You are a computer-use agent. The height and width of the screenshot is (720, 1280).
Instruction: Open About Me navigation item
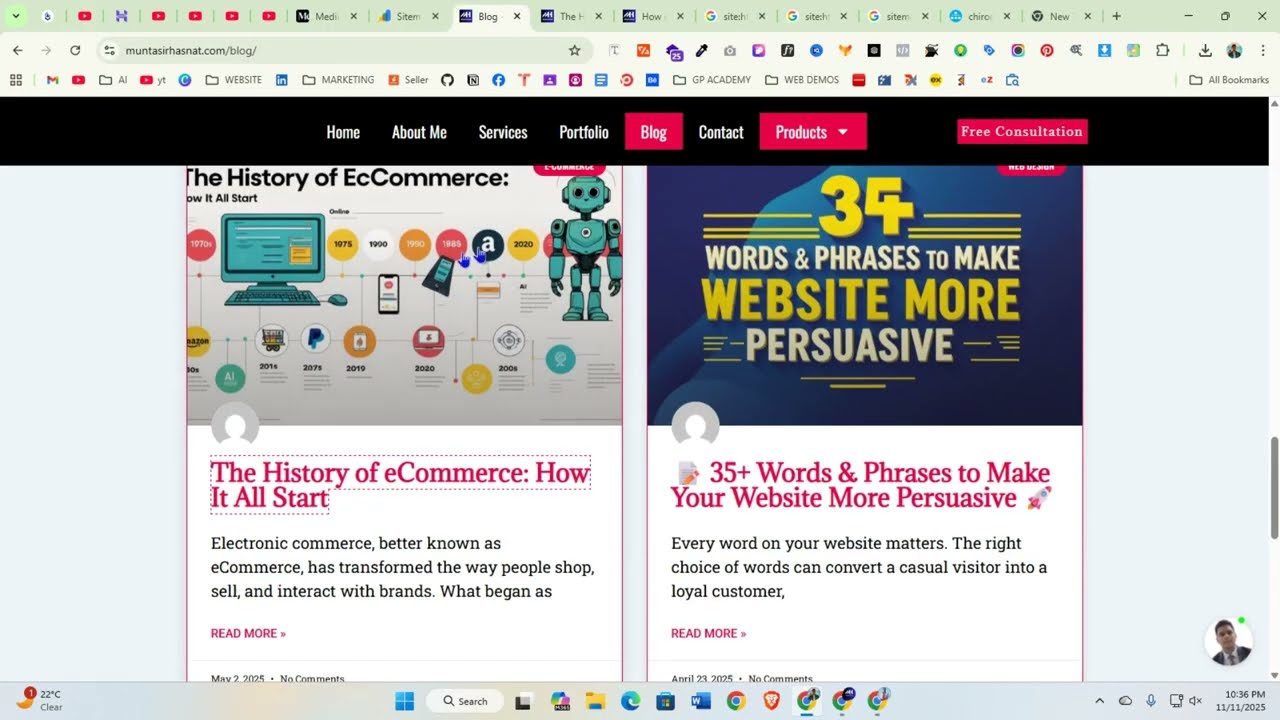tap(419, 132)
